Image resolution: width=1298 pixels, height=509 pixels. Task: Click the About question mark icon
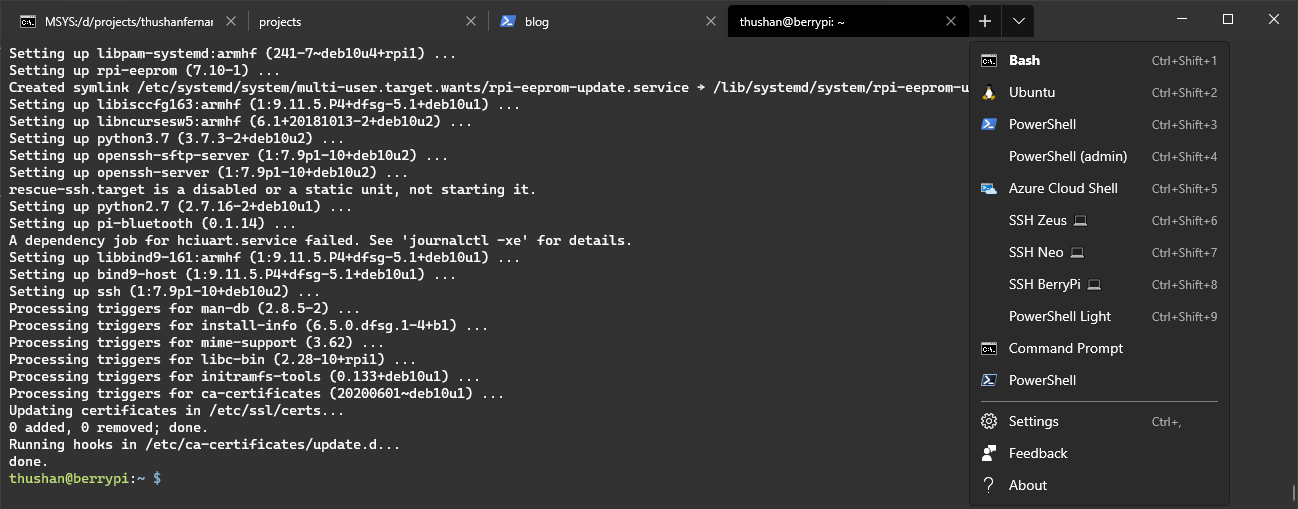989,486
